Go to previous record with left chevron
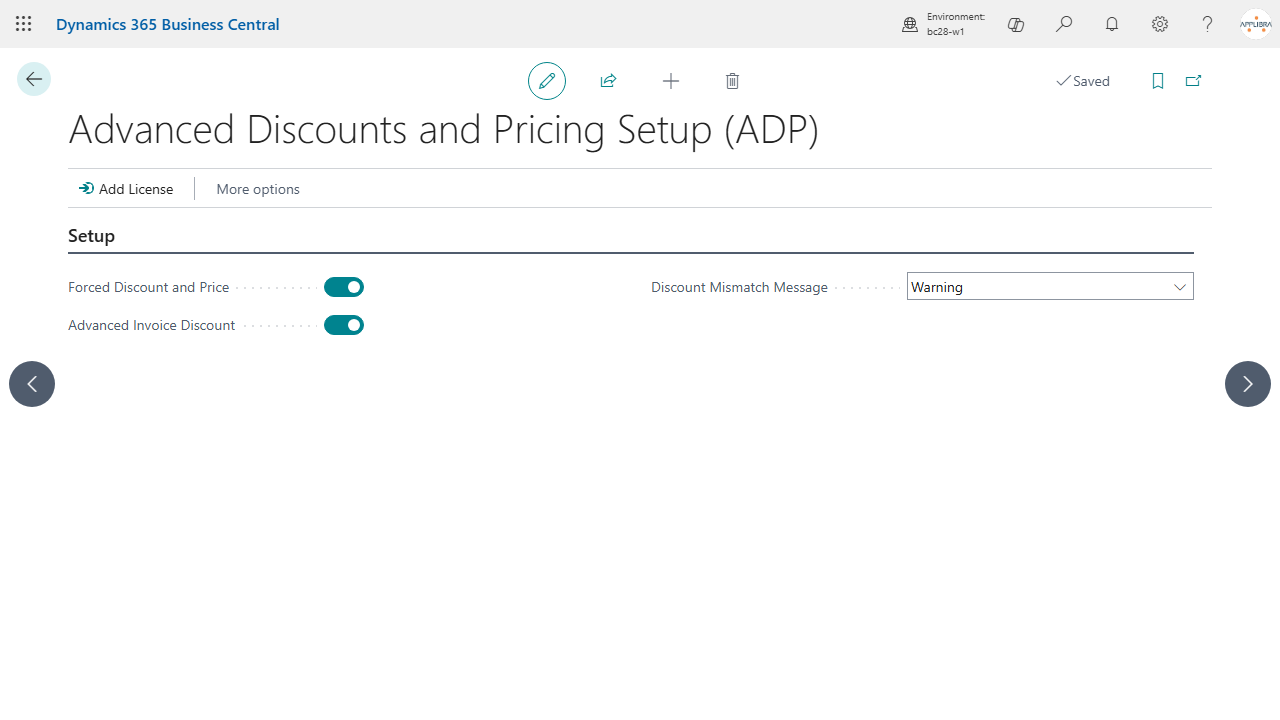Viewport: 1280px width, 720px height. coord(32,384)
